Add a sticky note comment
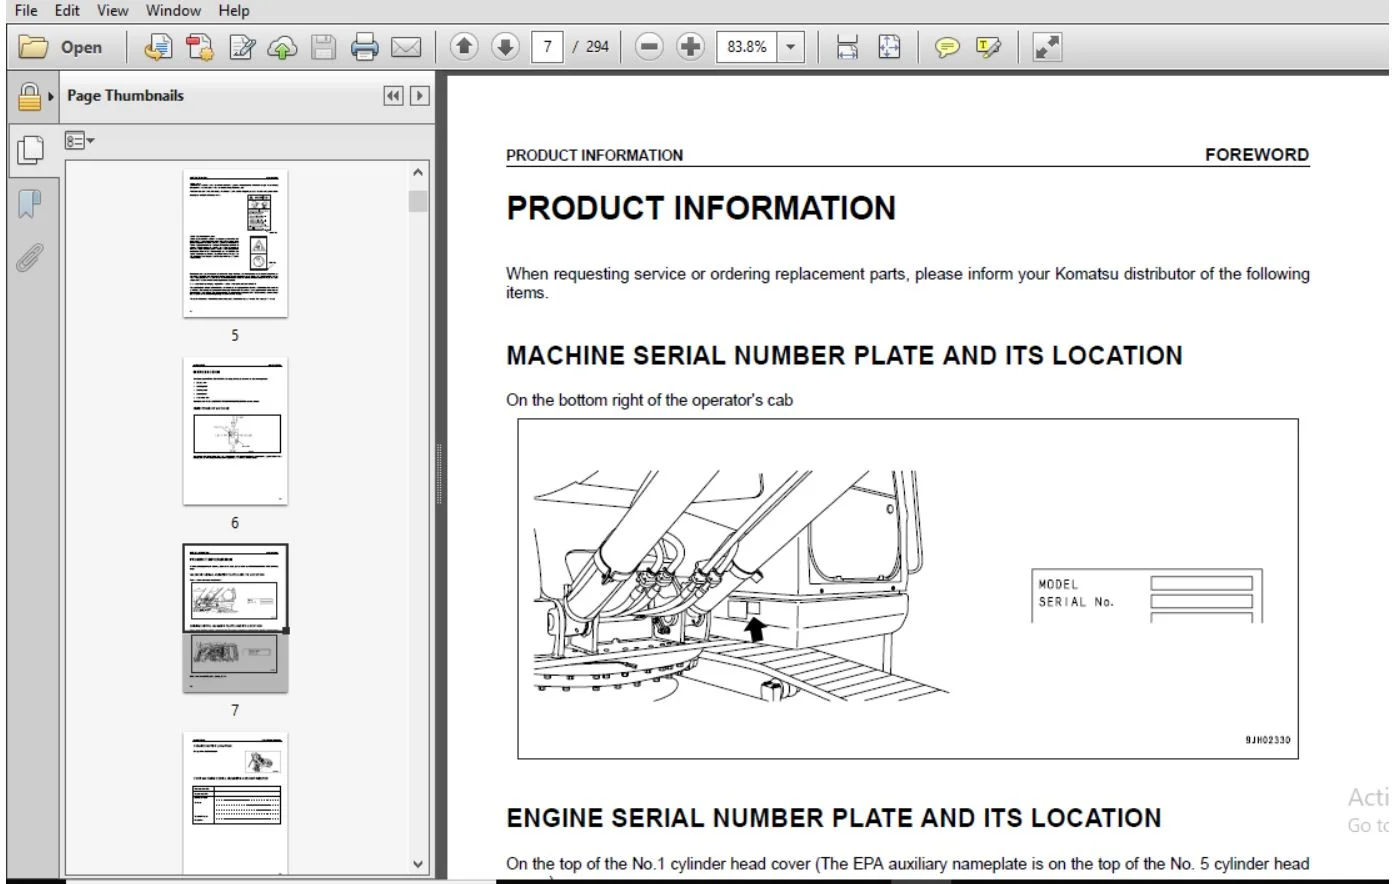 pyautogui.click(x=947, y=47)
